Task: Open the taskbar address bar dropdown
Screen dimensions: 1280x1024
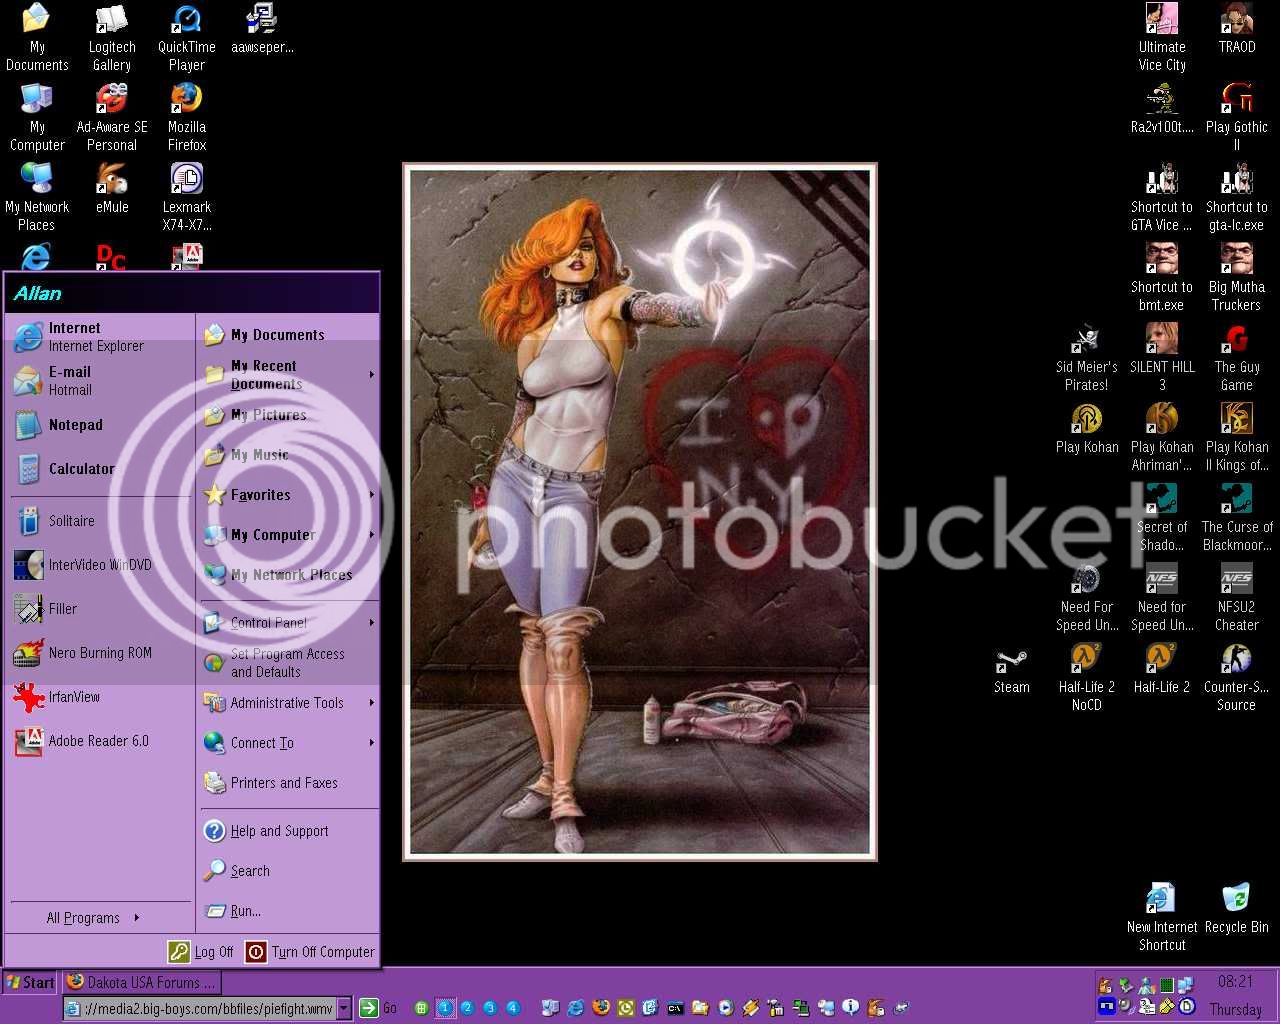Action: 344,1008
